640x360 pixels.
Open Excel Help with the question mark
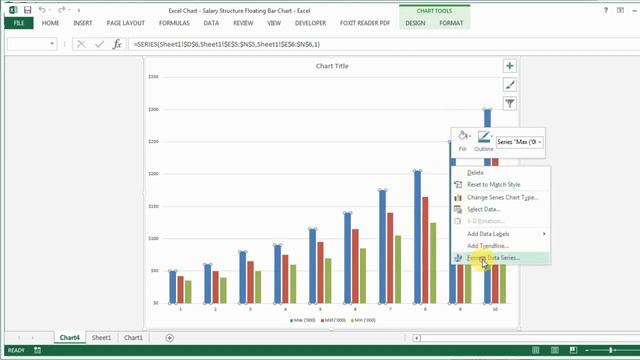click(x=606, y=10)
